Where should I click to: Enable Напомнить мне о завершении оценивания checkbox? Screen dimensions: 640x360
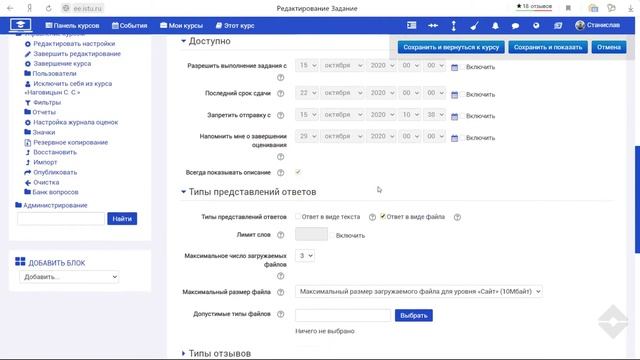(x=463, y=138)
